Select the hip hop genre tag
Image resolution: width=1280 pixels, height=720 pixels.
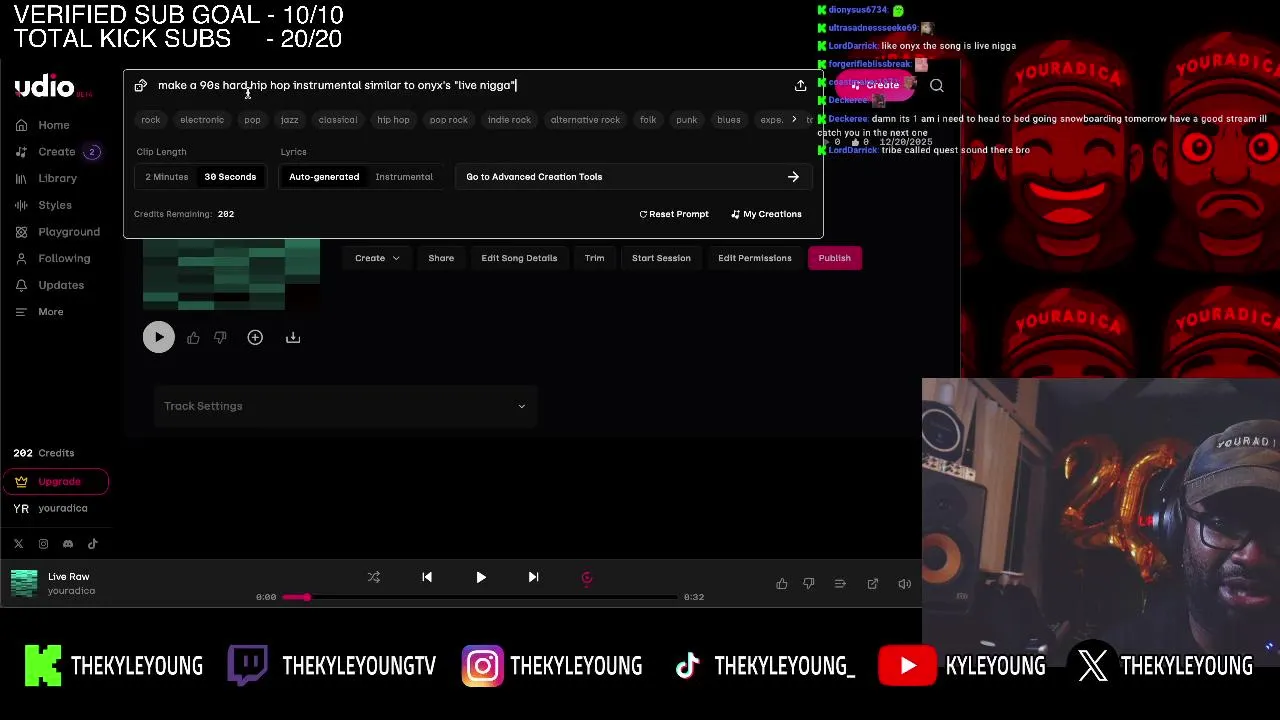click(x=393, y=120)
